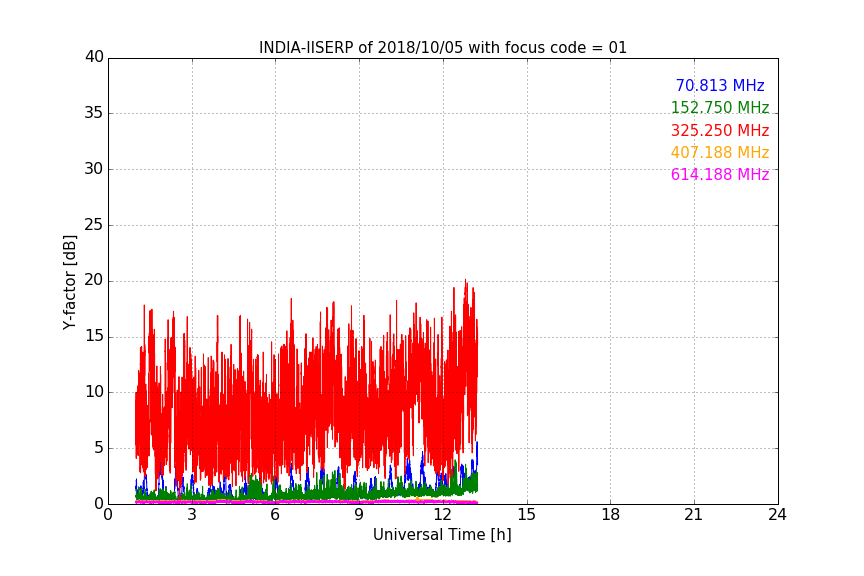Click the y-axis tick value 25
Screen dimensions: 864x576
pyautogui.click(x=94, y=224)
